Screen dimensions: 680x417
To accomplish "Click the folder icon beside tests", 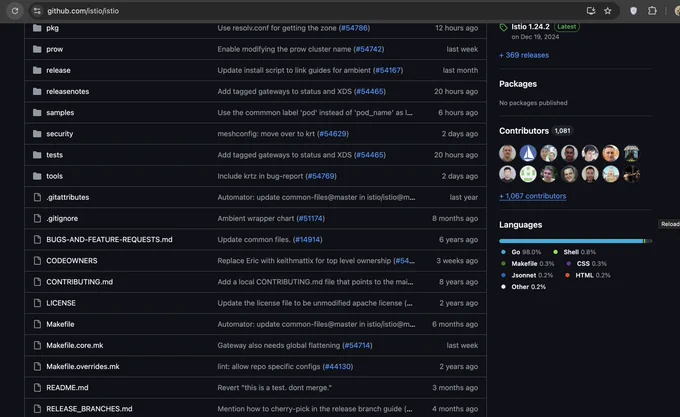I will 37,155.
